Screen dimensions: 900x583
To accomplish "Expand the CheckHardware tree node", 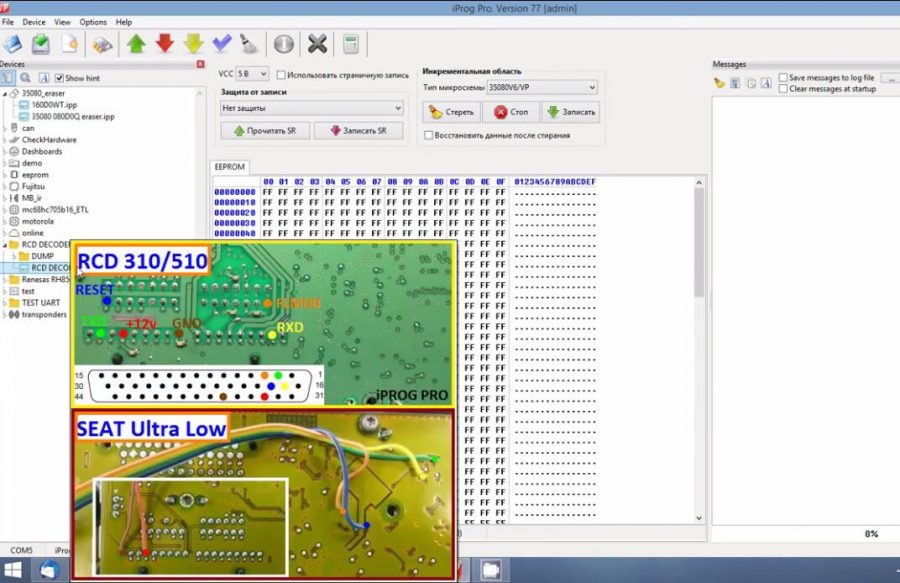I will coord(5,140).
